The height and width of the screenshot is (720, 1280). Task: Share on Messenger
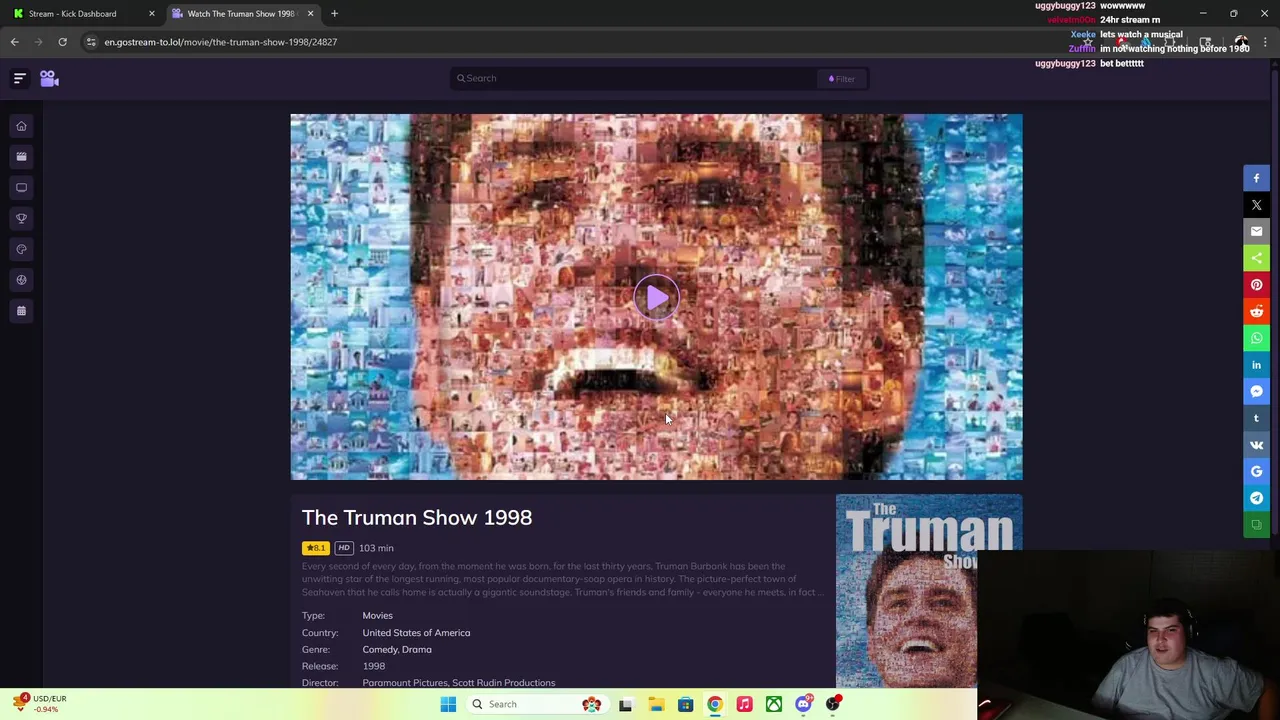(x=1256, y=391)
